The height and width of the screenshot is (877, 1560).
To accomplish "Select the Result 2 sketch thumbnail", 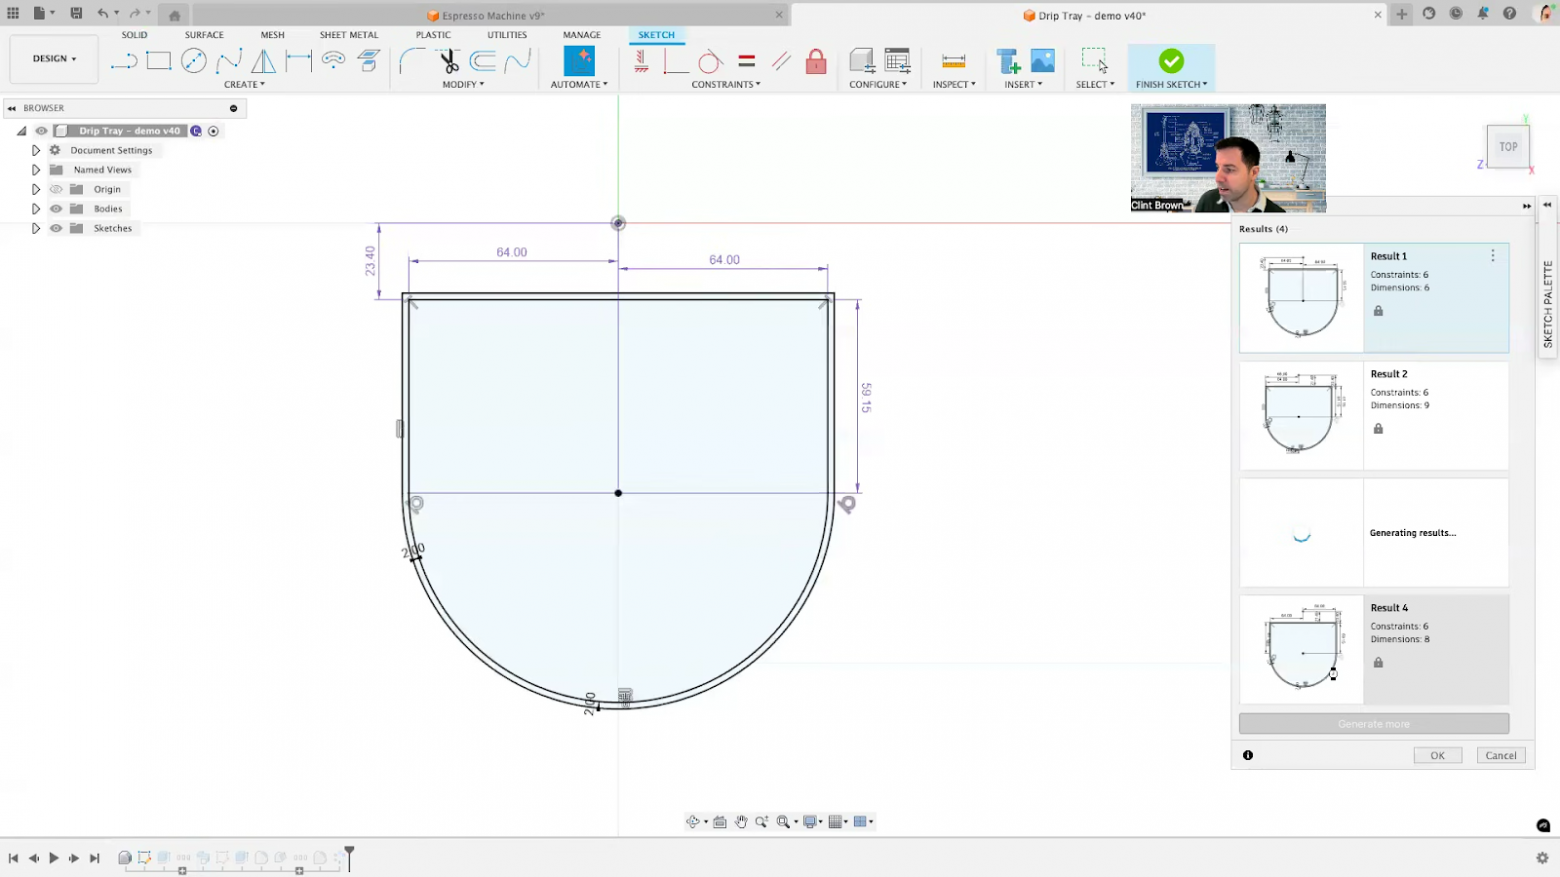I will tap(1301, 416).
